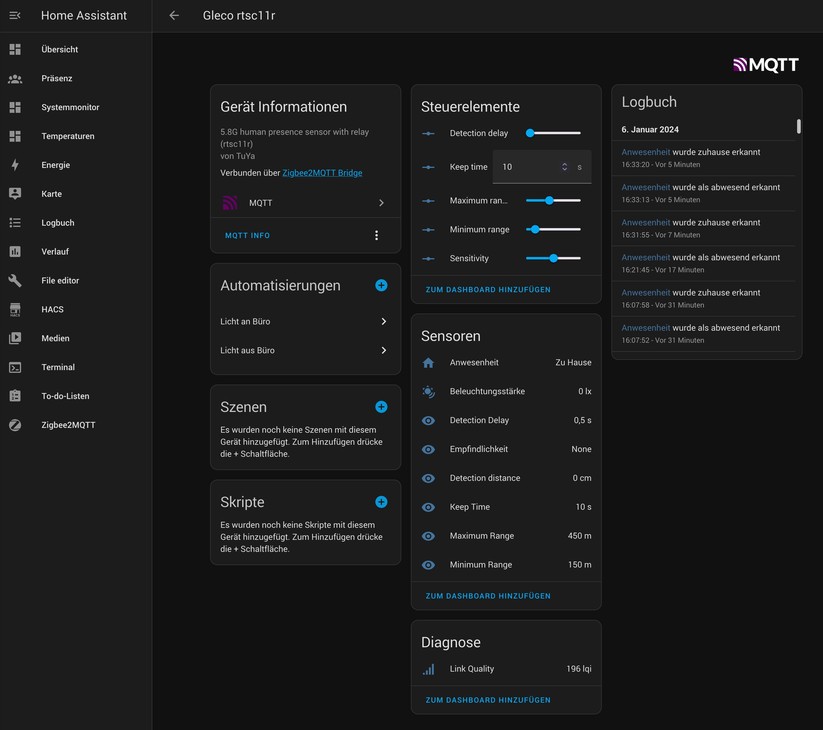Expand the Licht an Büro automation
Screen dimensions: 823x730
[x=380, y=322]
